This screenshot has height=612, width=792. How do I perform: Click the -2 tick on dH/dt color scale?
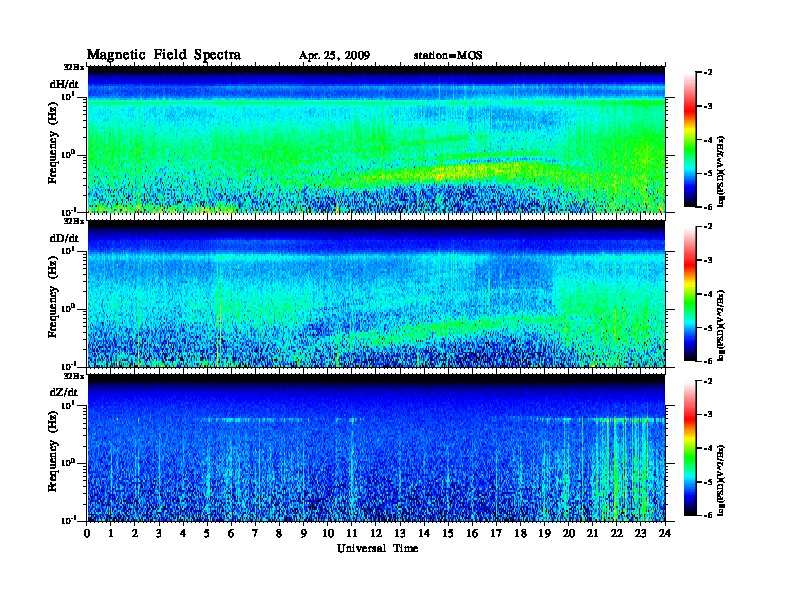(x=708, y=73)
